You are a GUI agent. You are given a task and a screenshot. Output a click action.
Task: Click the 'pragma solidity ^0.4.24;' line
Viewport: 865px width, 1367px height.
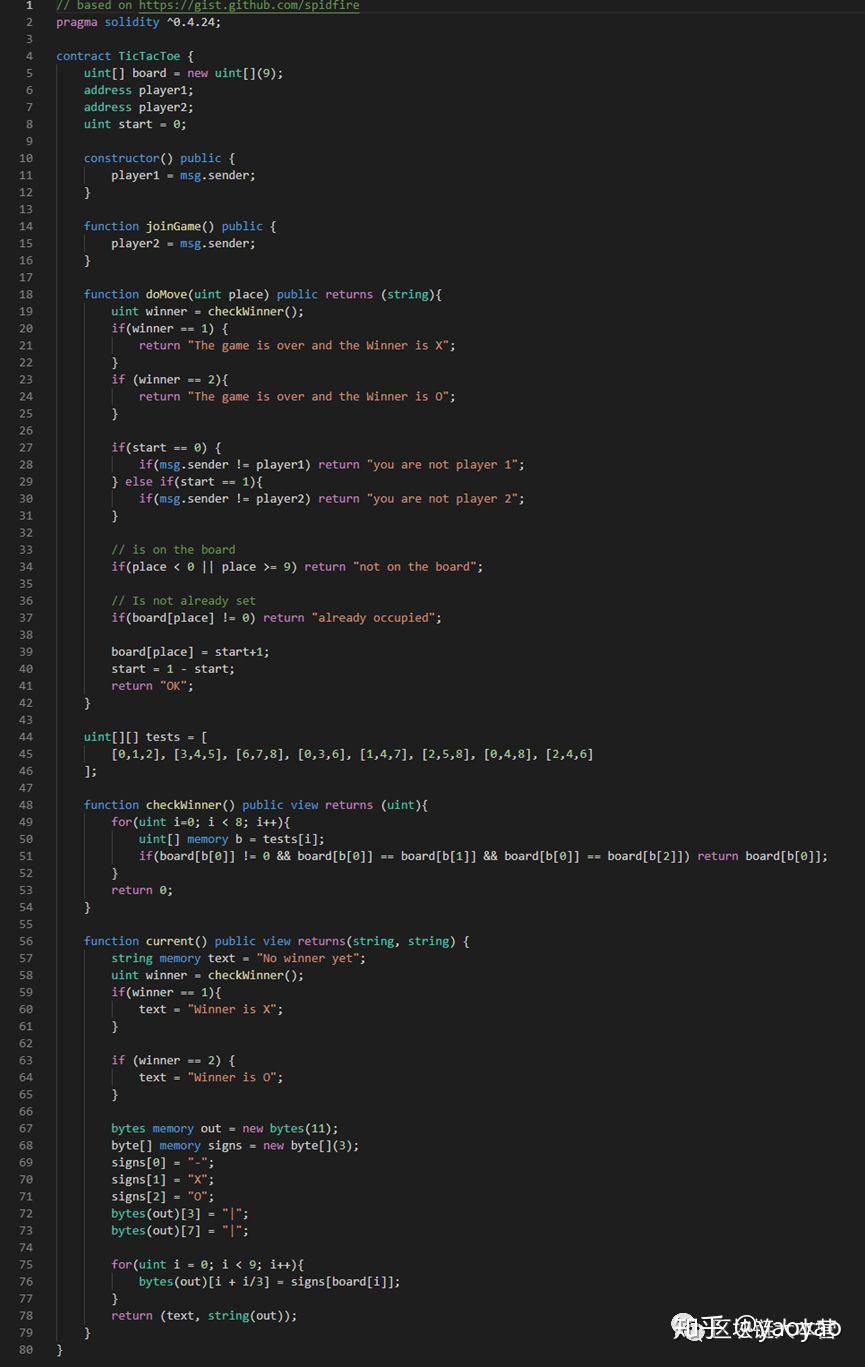click(x=138, y=22)
